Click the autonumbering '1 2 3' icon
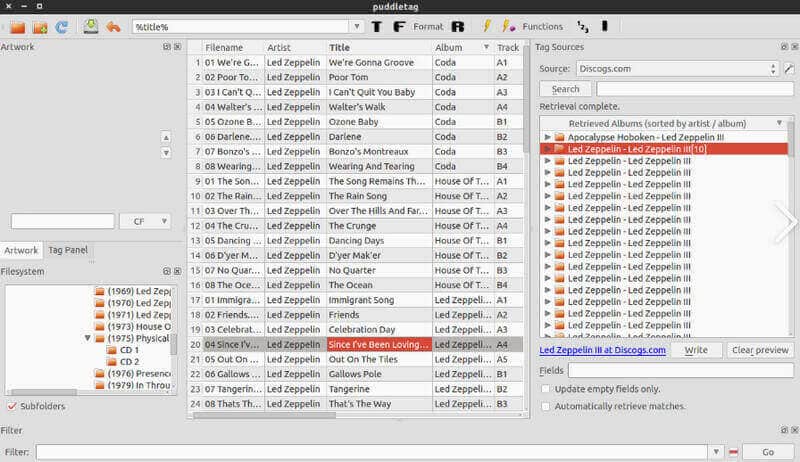 [583, 27]
